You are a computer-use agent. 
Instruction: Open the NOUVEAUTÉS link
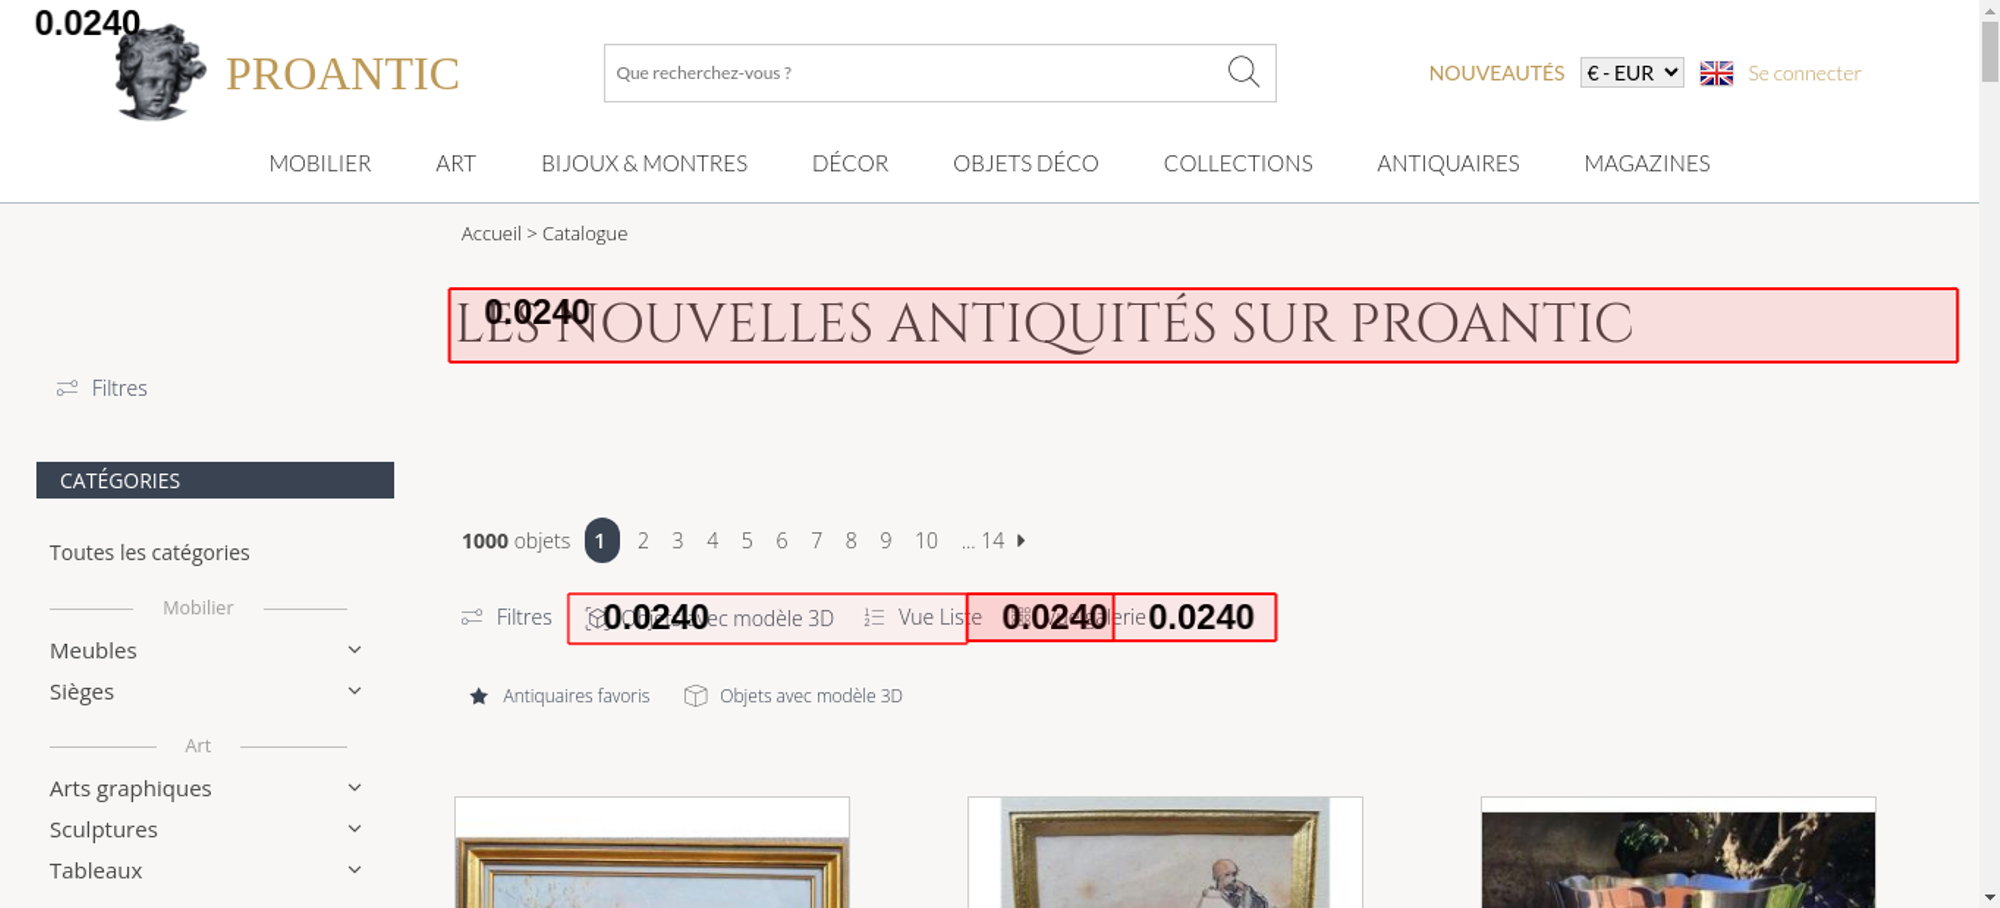1496,73
